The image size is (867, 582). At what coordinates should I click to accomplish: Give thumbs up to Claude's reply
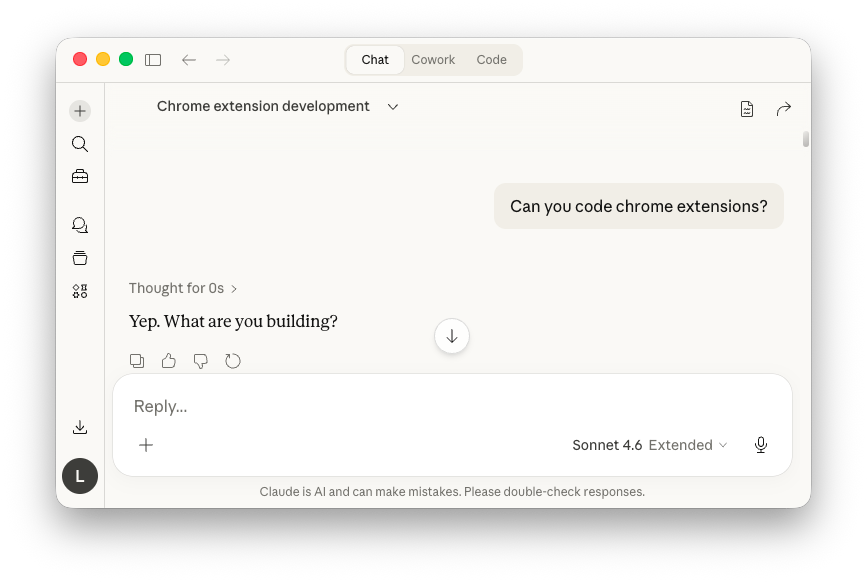pyautogui.click(x=168, y=360)
